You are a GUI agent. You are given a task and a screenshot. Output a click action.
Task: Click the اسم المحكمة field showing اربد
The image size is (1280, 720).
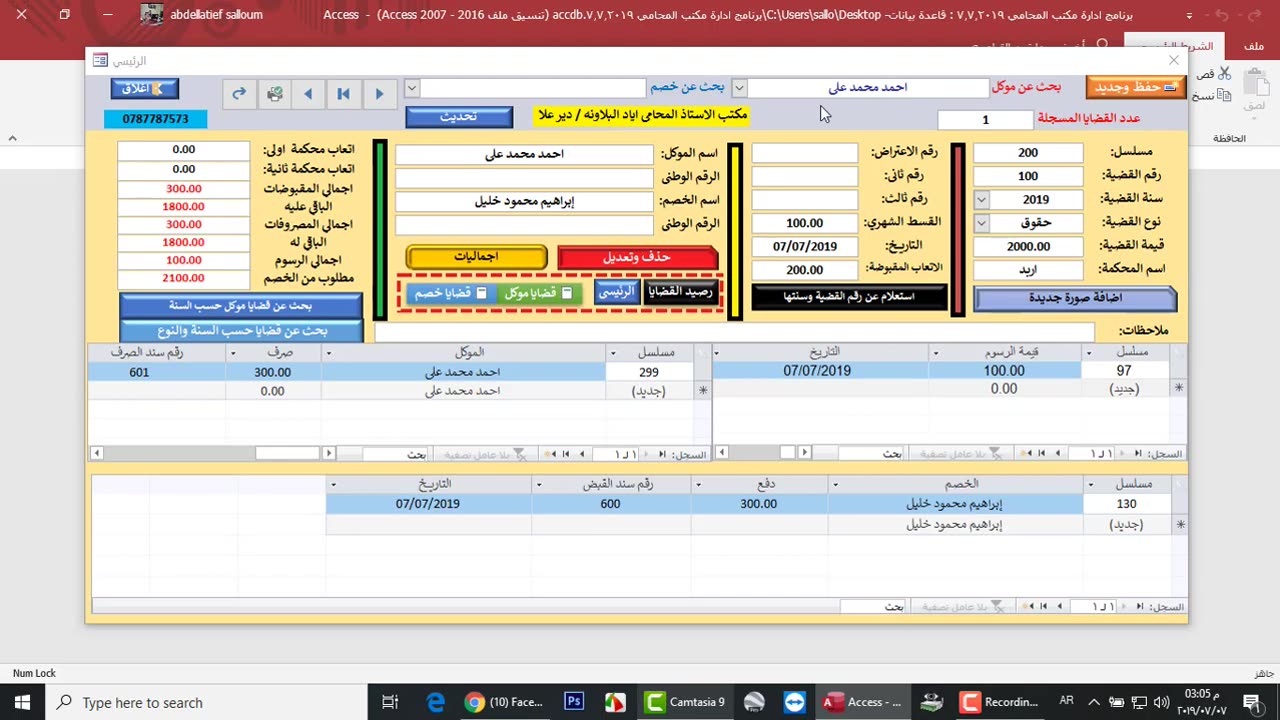[1028, 270]
